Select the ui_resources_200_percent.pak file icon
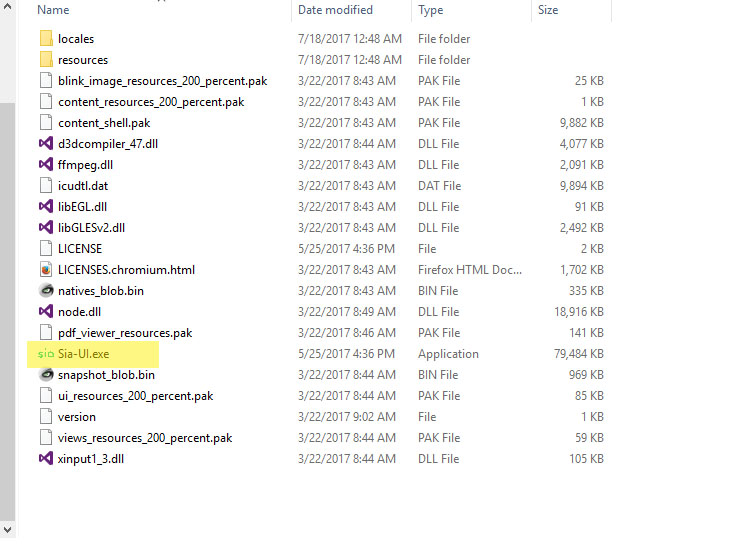The image size is (733, 552). coord(46,396)
